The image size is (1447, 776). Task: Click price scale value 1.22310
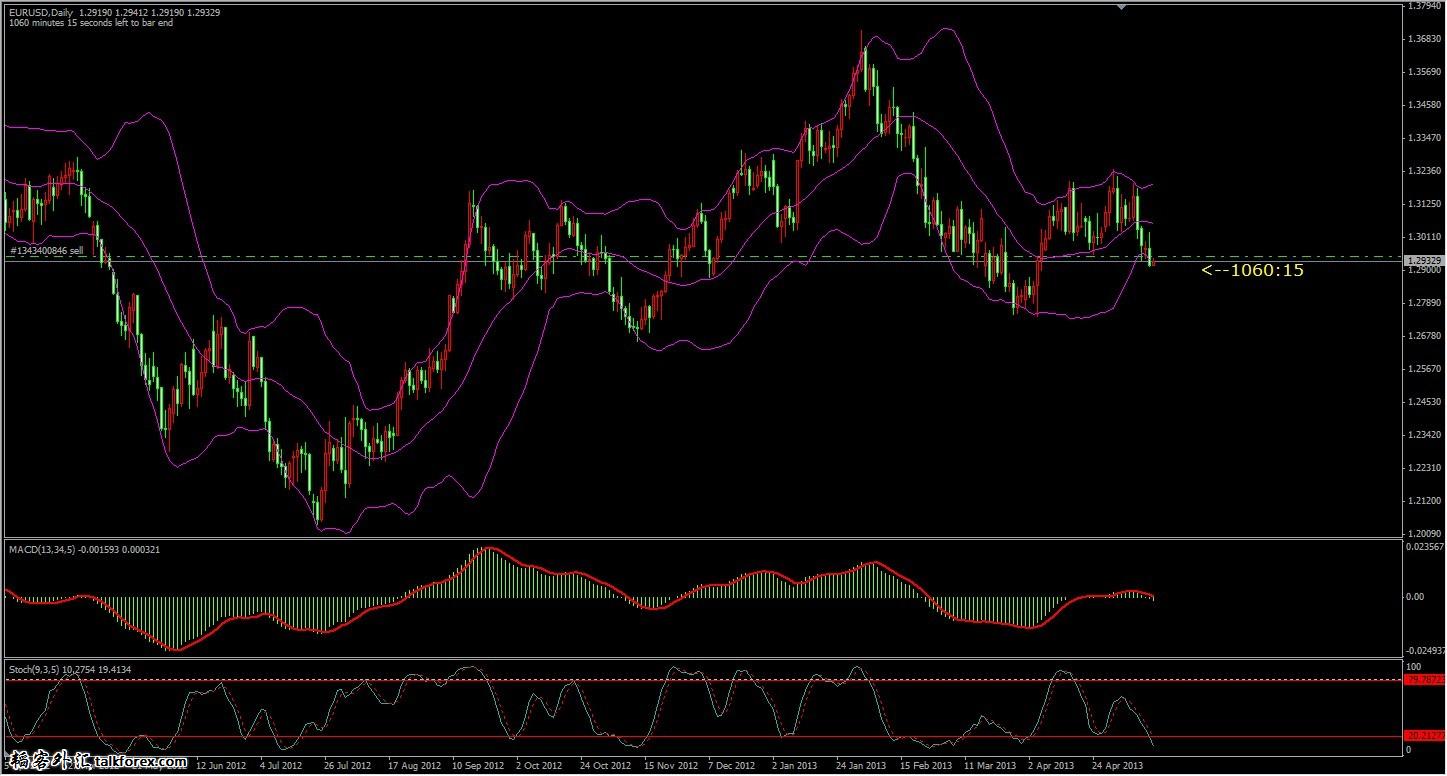[x=1423, y=468]
